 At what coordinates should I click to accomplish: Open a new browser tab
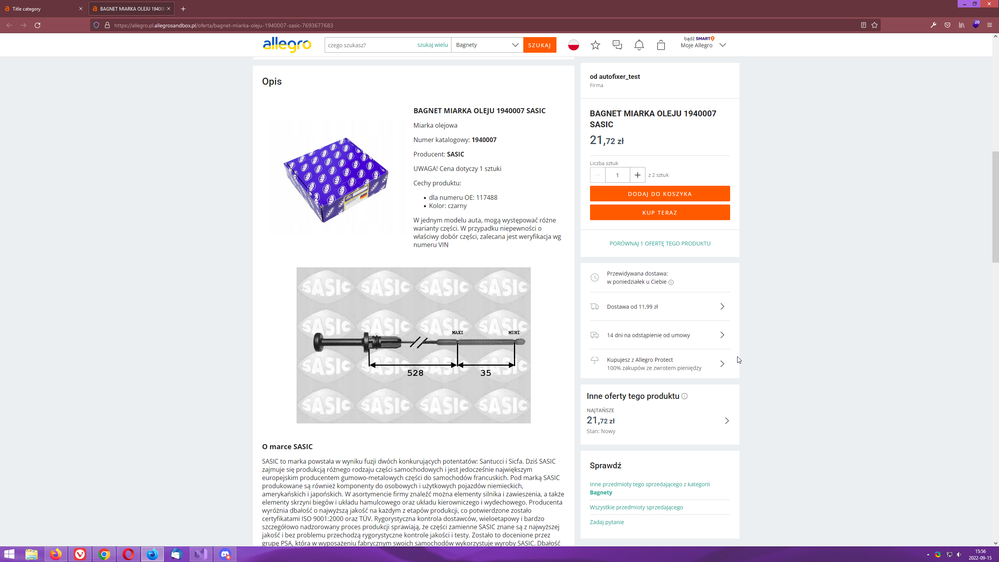(183, 9)
